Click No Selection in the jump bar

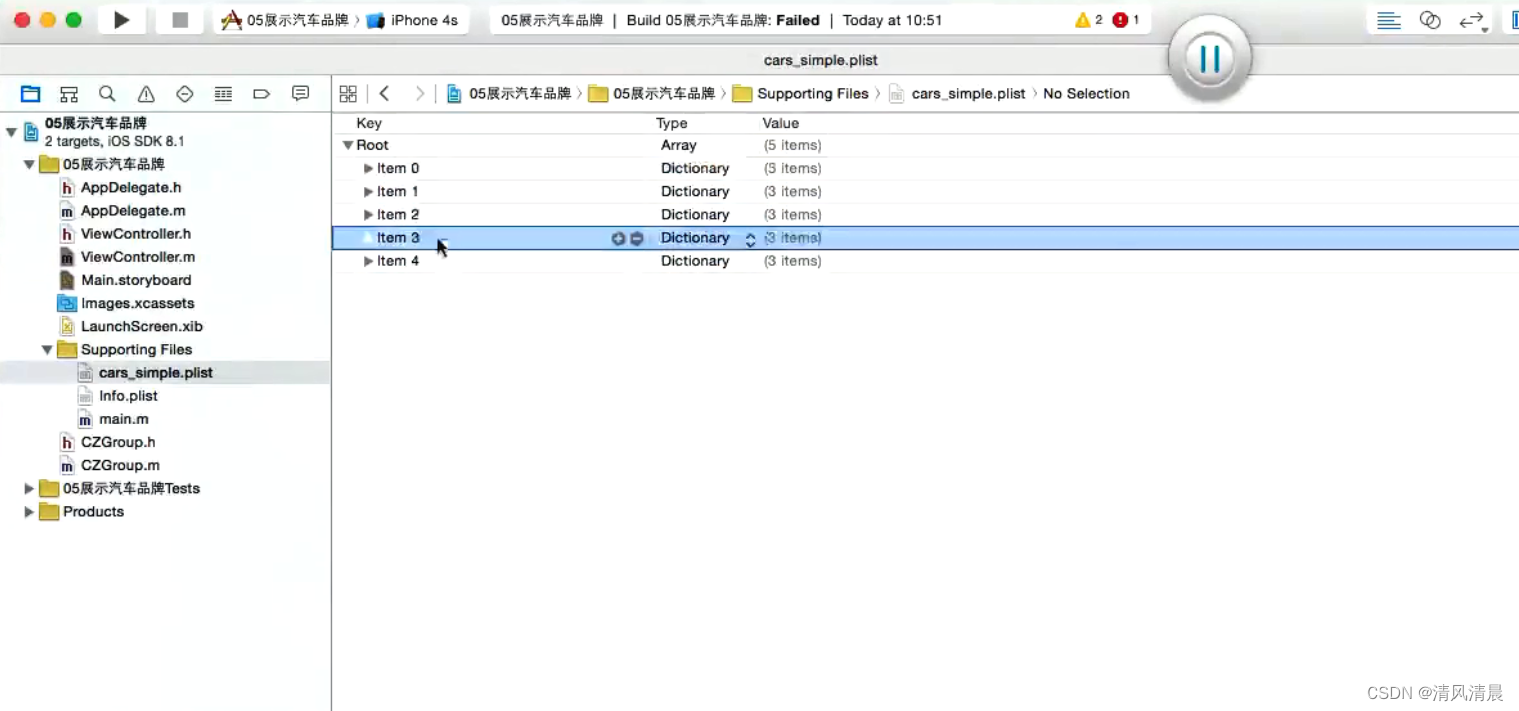click(1086, 94)
